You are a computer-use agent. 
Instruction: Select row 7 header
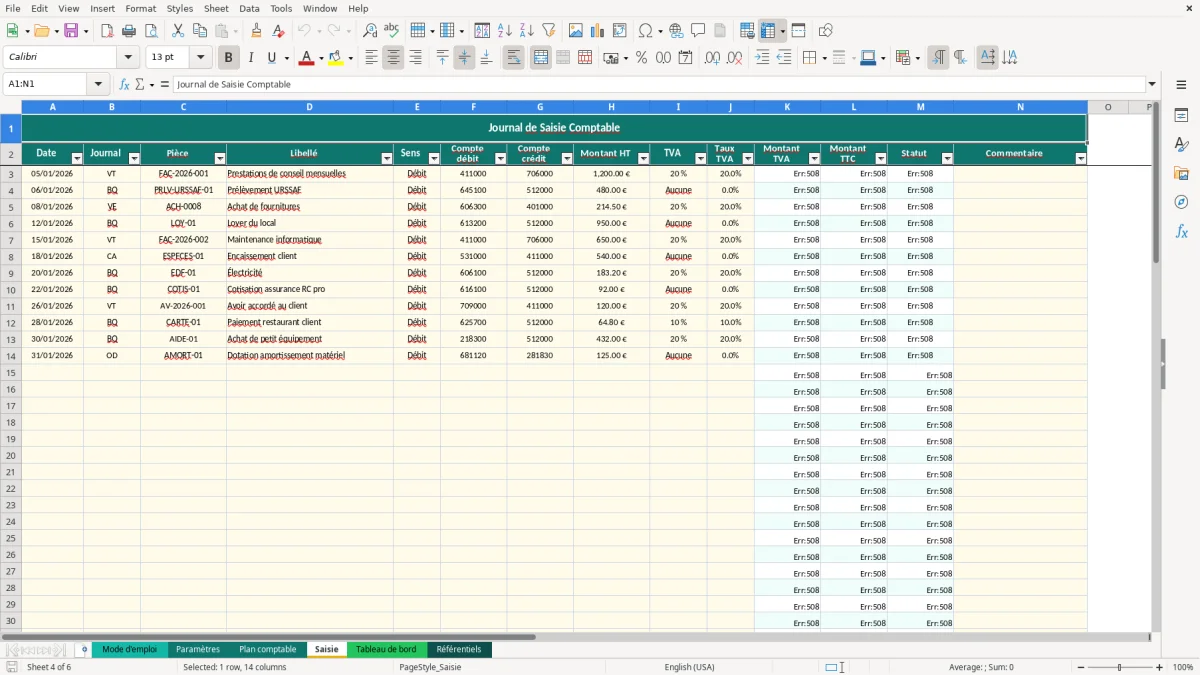[x=11, y=240]
